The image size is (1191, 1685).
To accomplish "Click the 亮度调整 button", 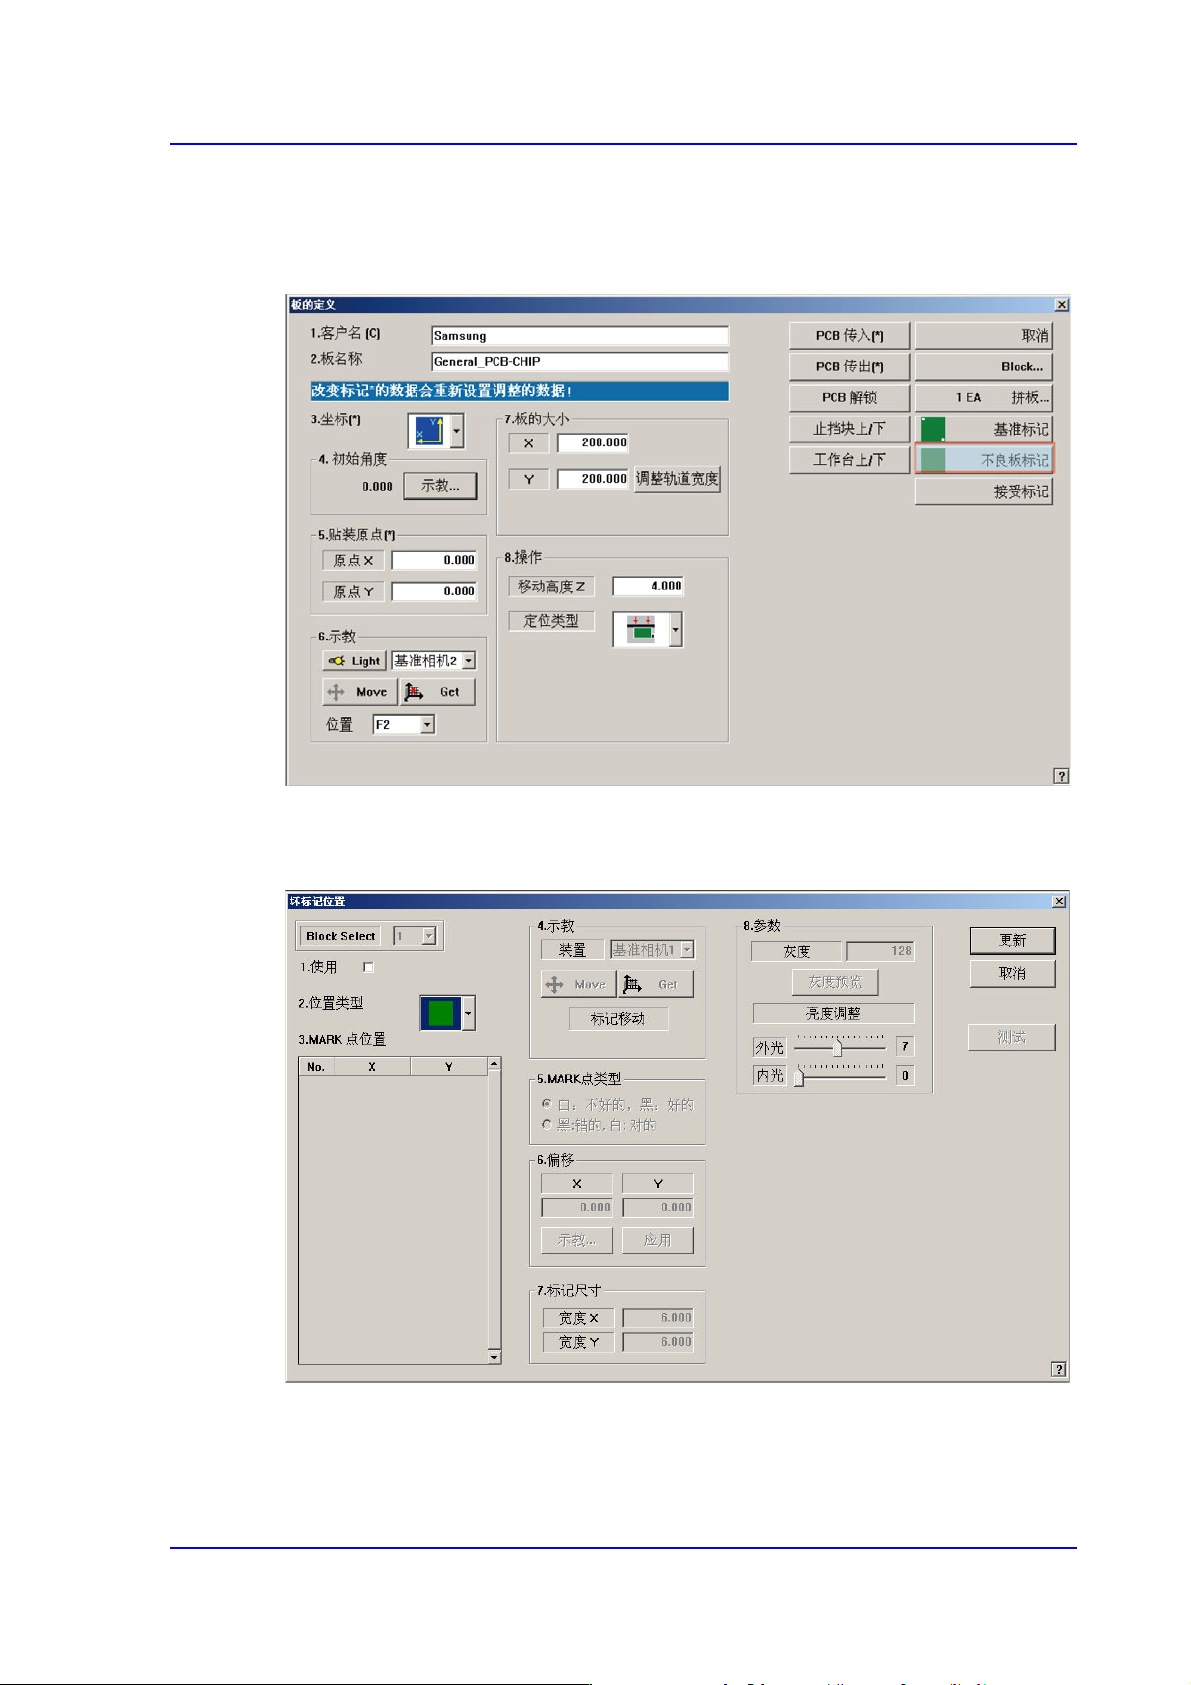I will [833, 1013].
